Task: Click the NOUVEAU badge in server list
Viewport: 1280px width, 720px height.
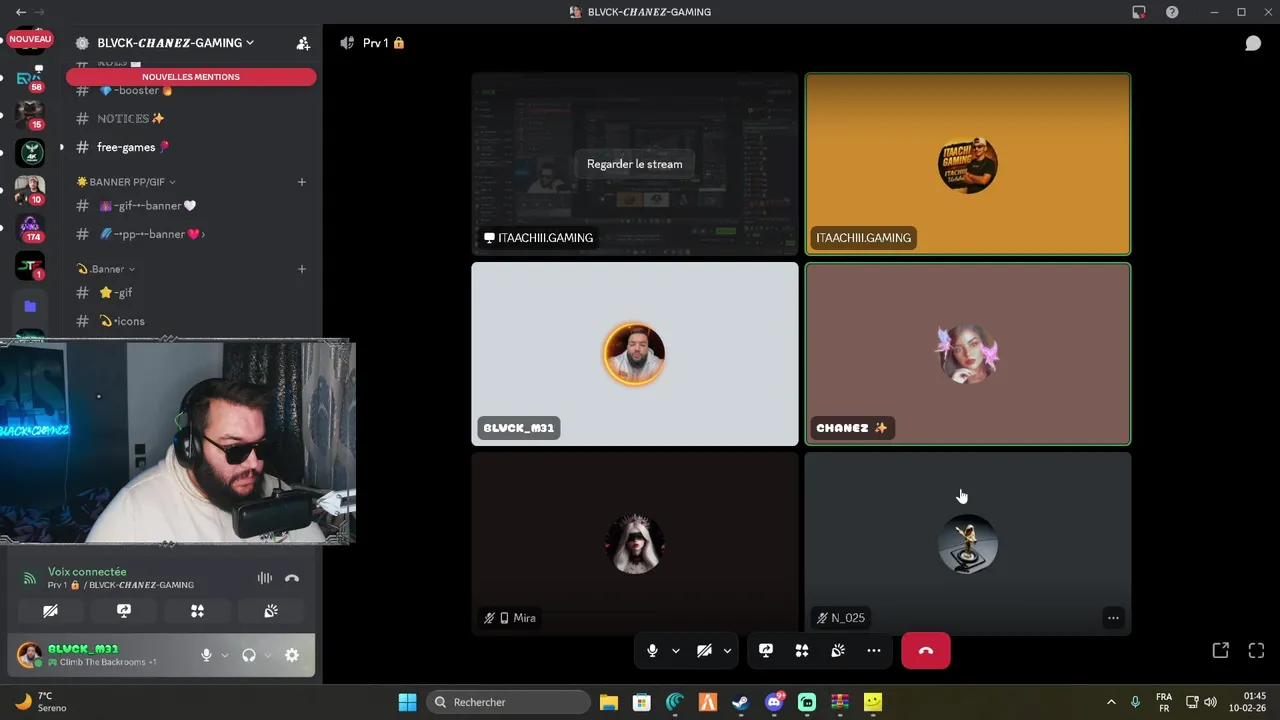Action: [30, 39]
